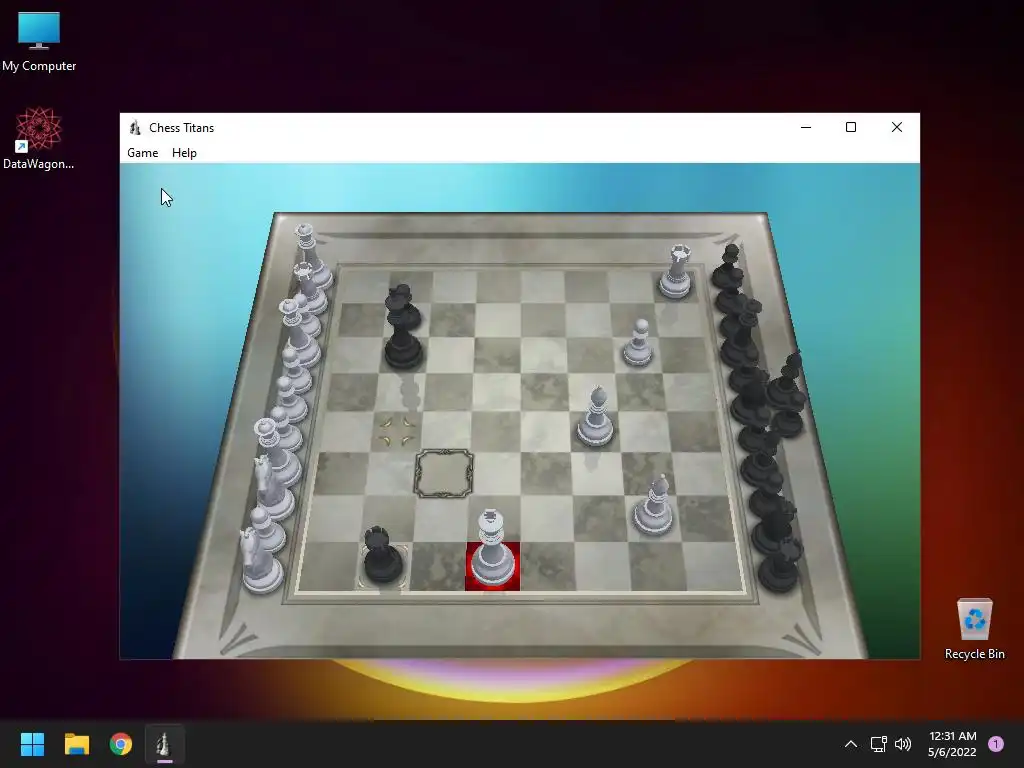Open the DataWagon desktop shortcut

pos(39,139)
